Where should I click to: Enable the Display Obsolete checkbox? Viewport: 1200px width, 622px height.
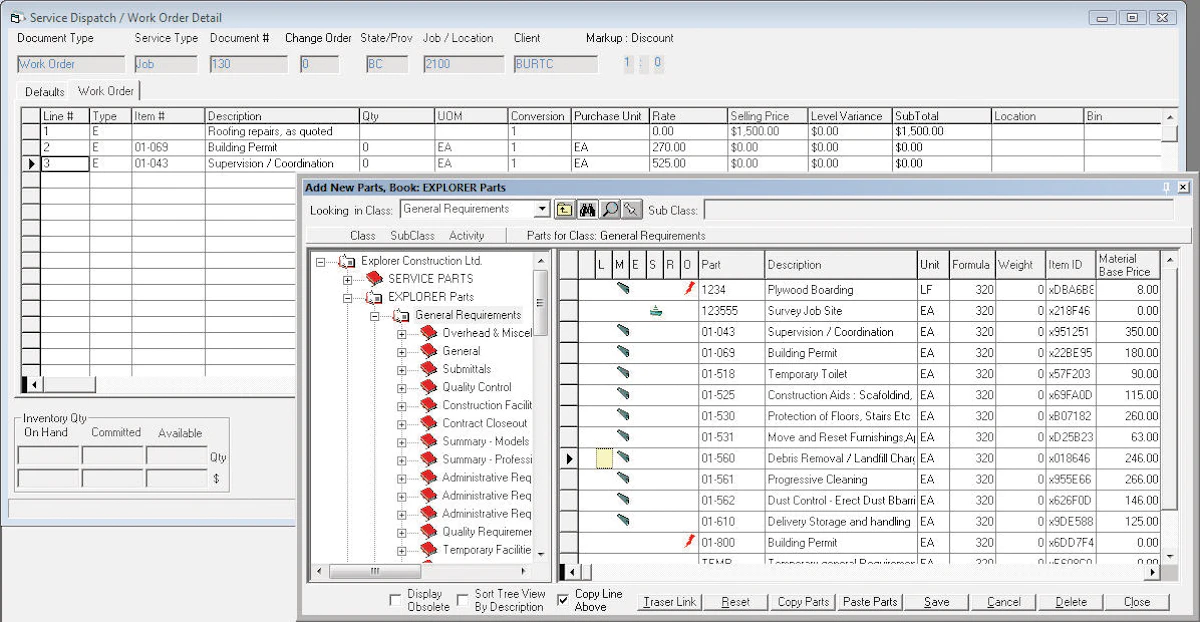point(396,601)
